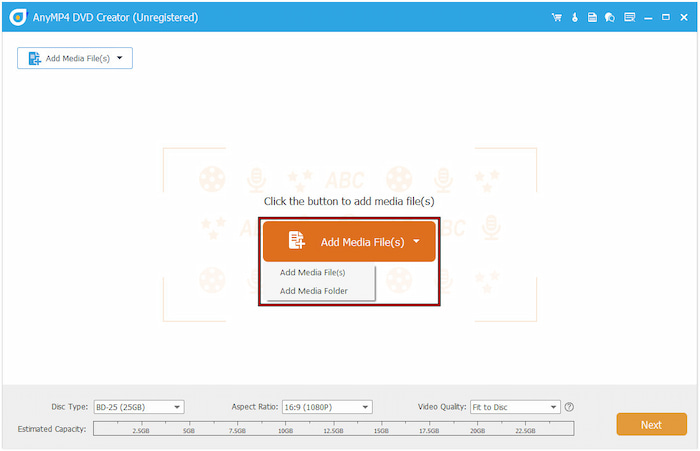Open the Aspect Ratio dropdown
700x451 pixels.
pos(326,407)
